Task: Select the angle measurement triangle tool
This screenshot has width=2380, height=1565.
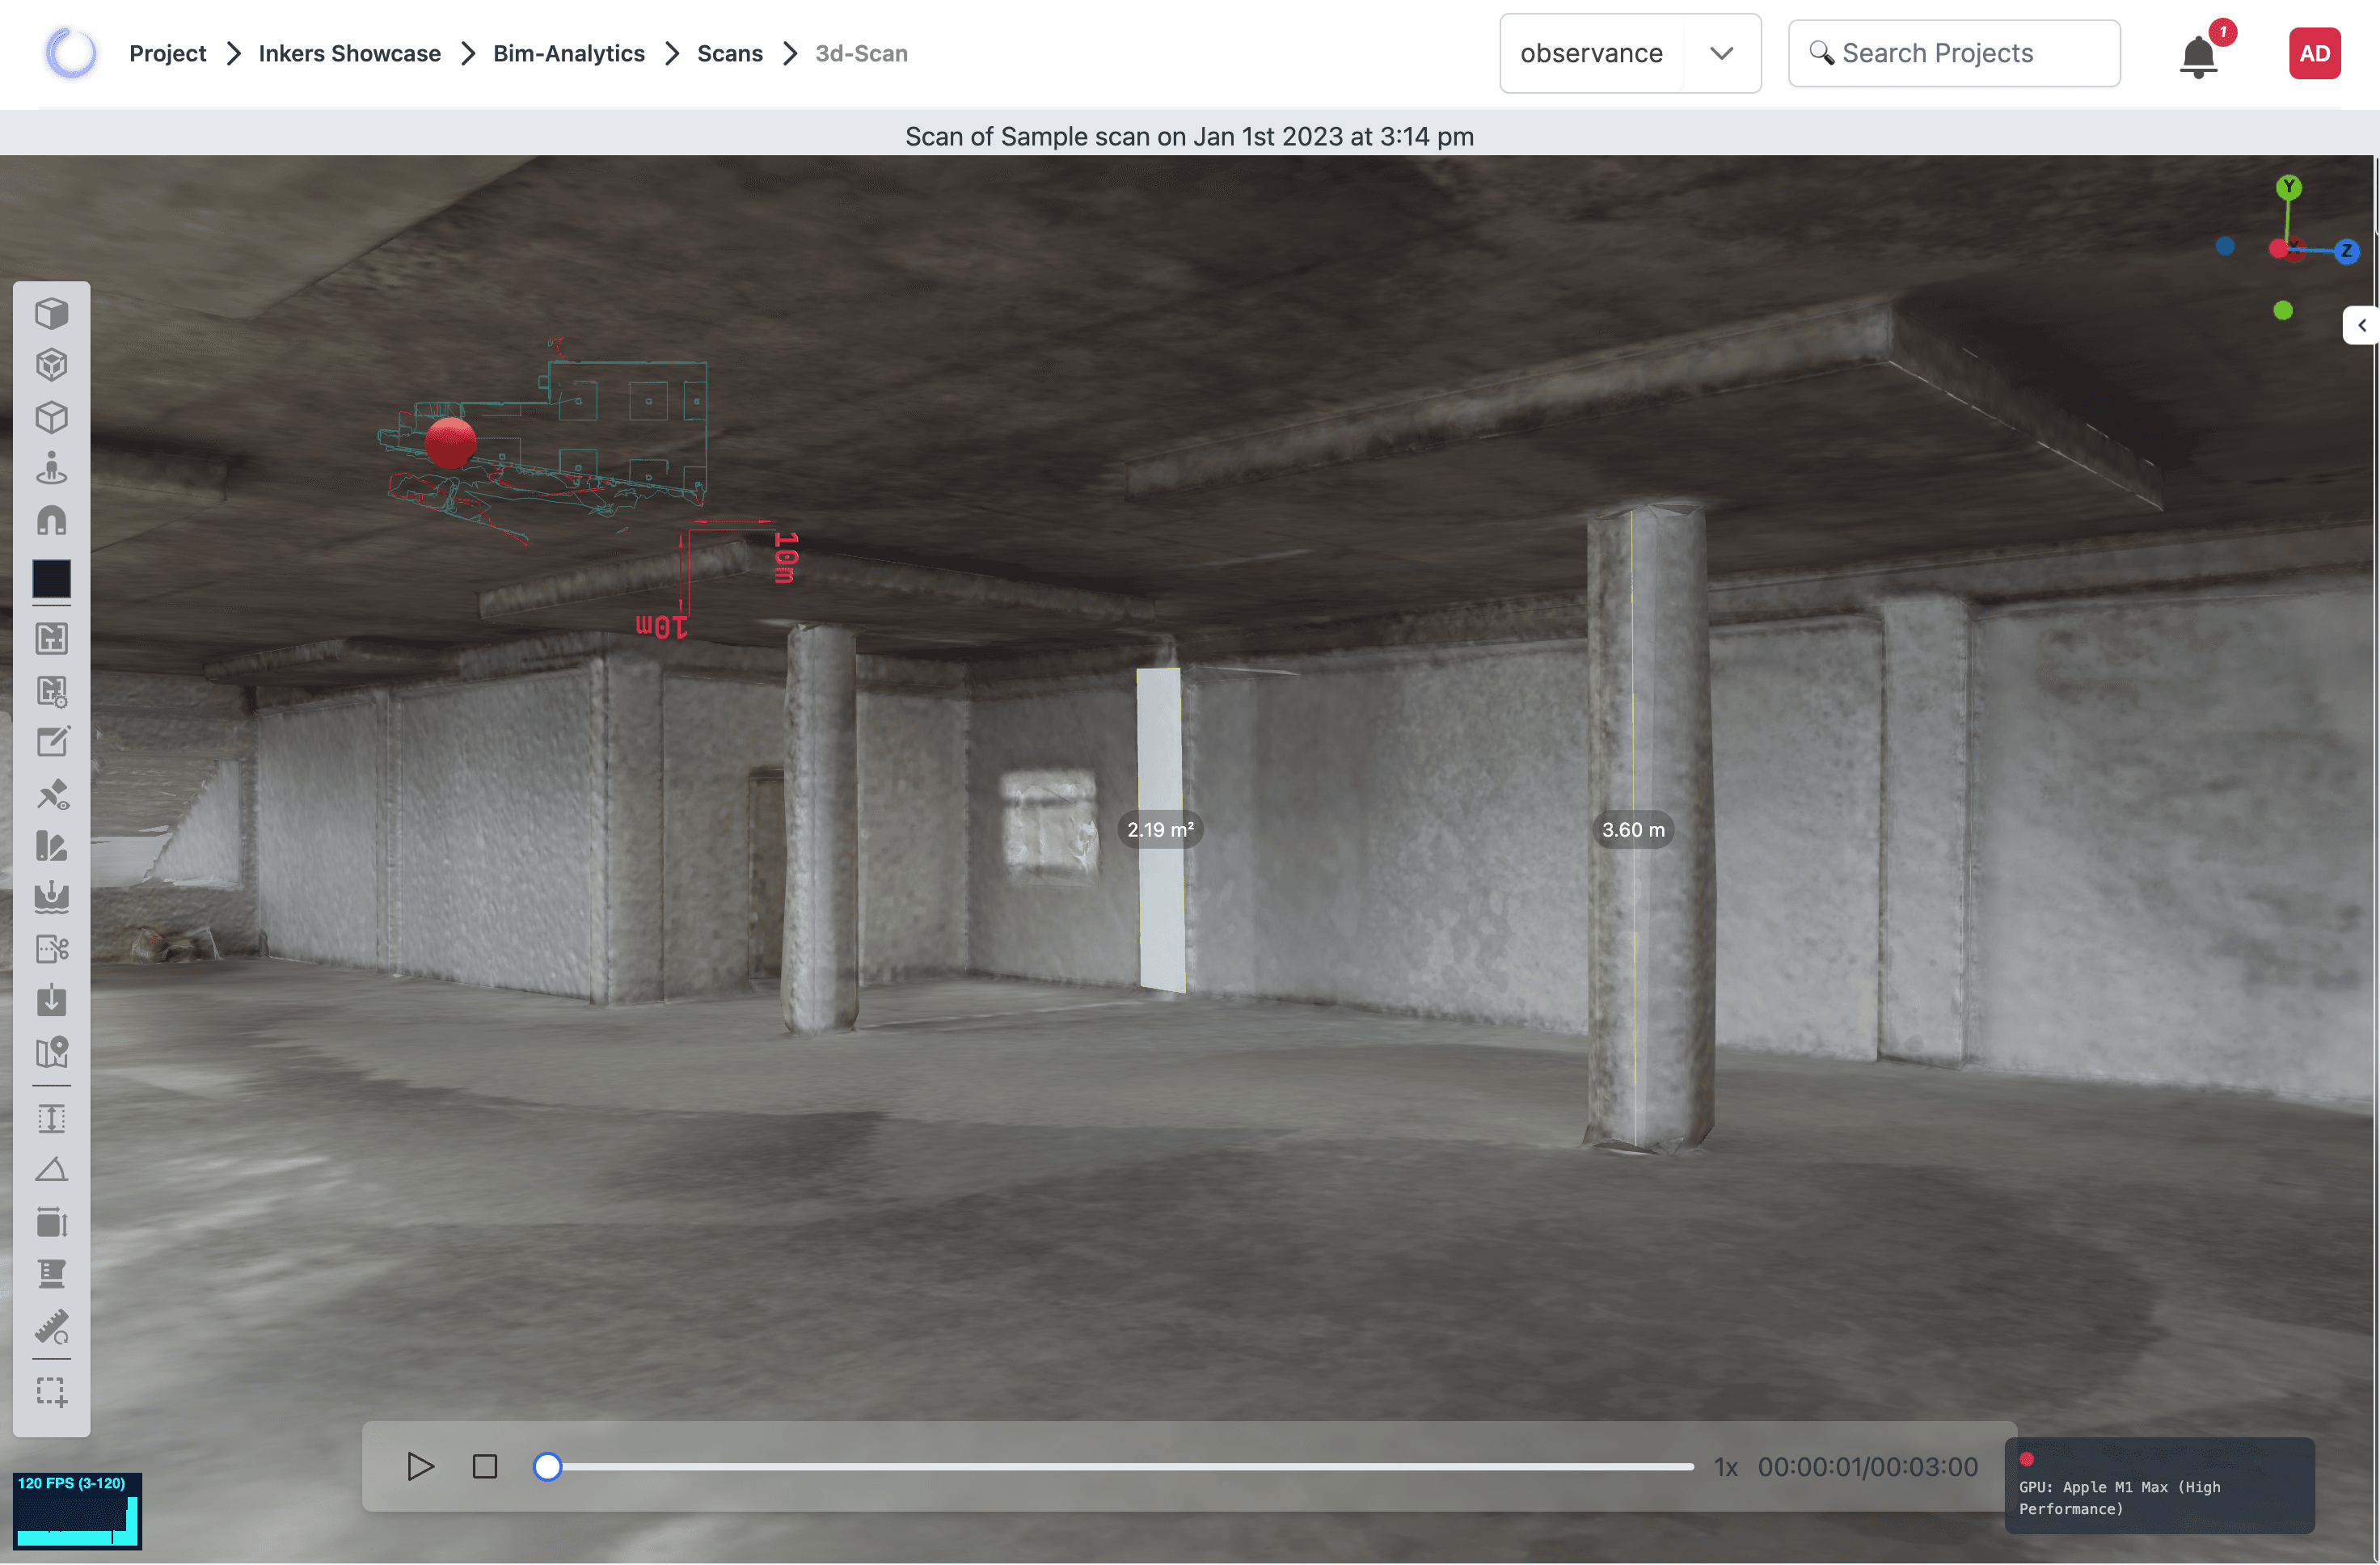Action: tap(51, 1170)
